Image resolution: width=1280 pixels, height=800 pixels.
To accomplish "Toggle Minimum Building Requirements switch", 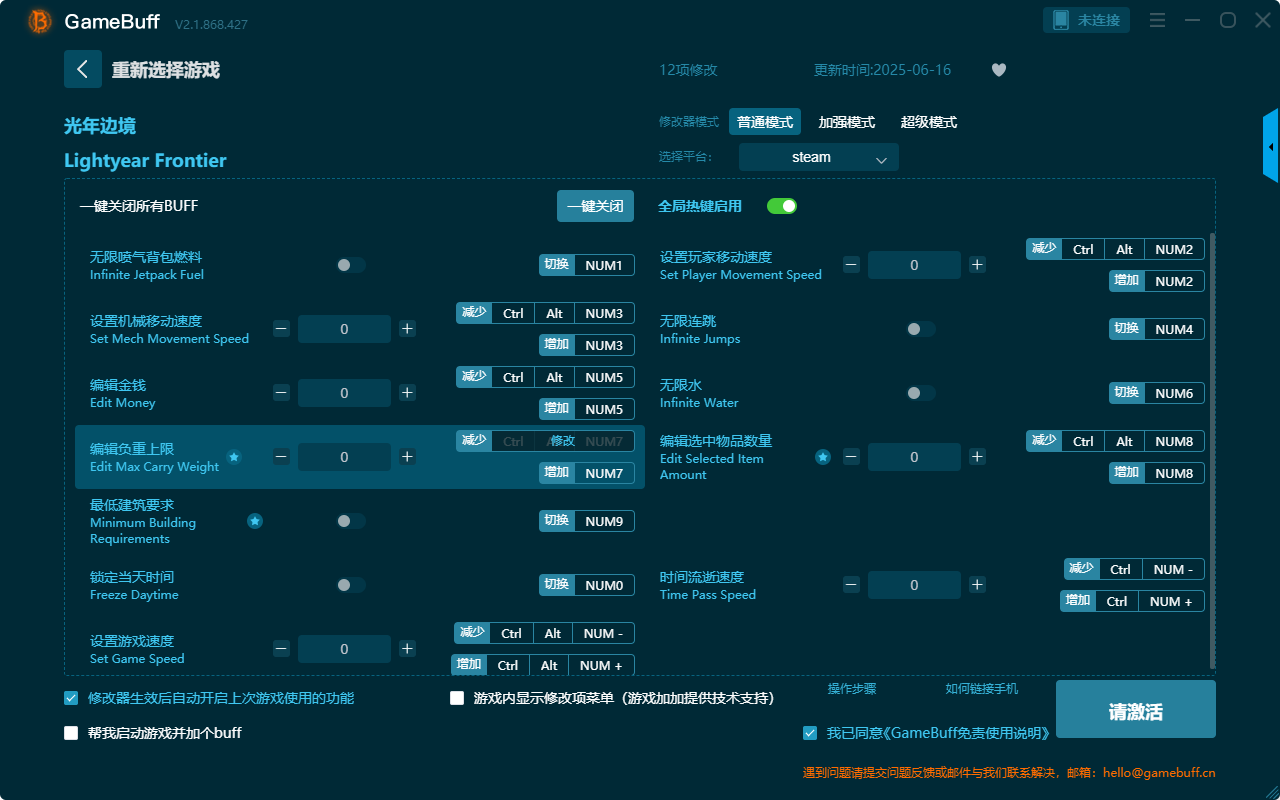I will coord(351,521).
